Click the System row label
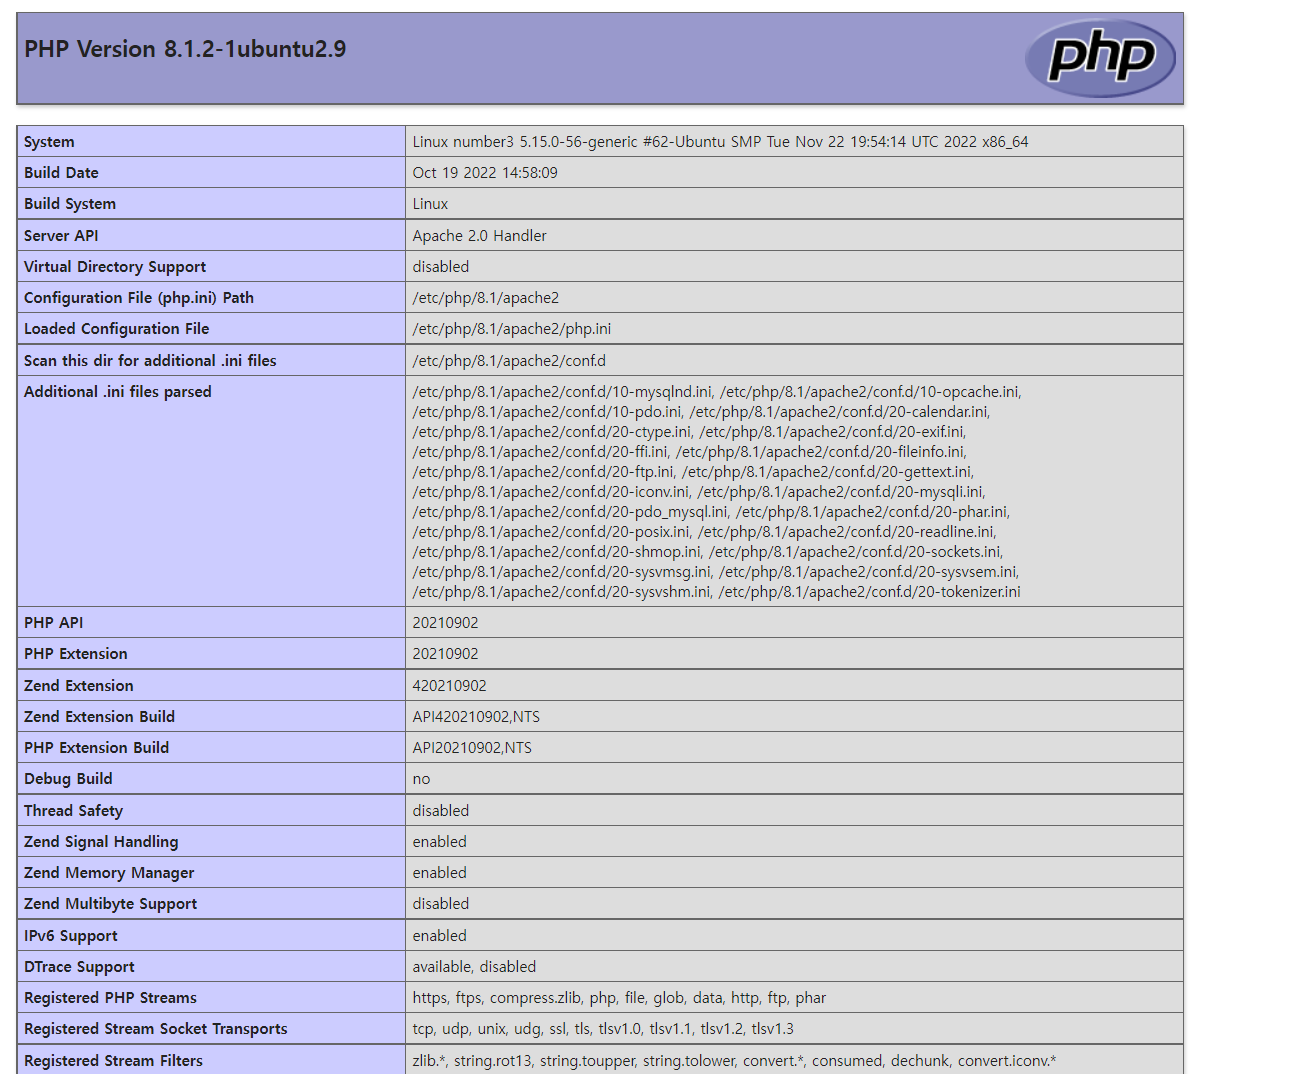The image size is (1290, 1074). point(49,142)
